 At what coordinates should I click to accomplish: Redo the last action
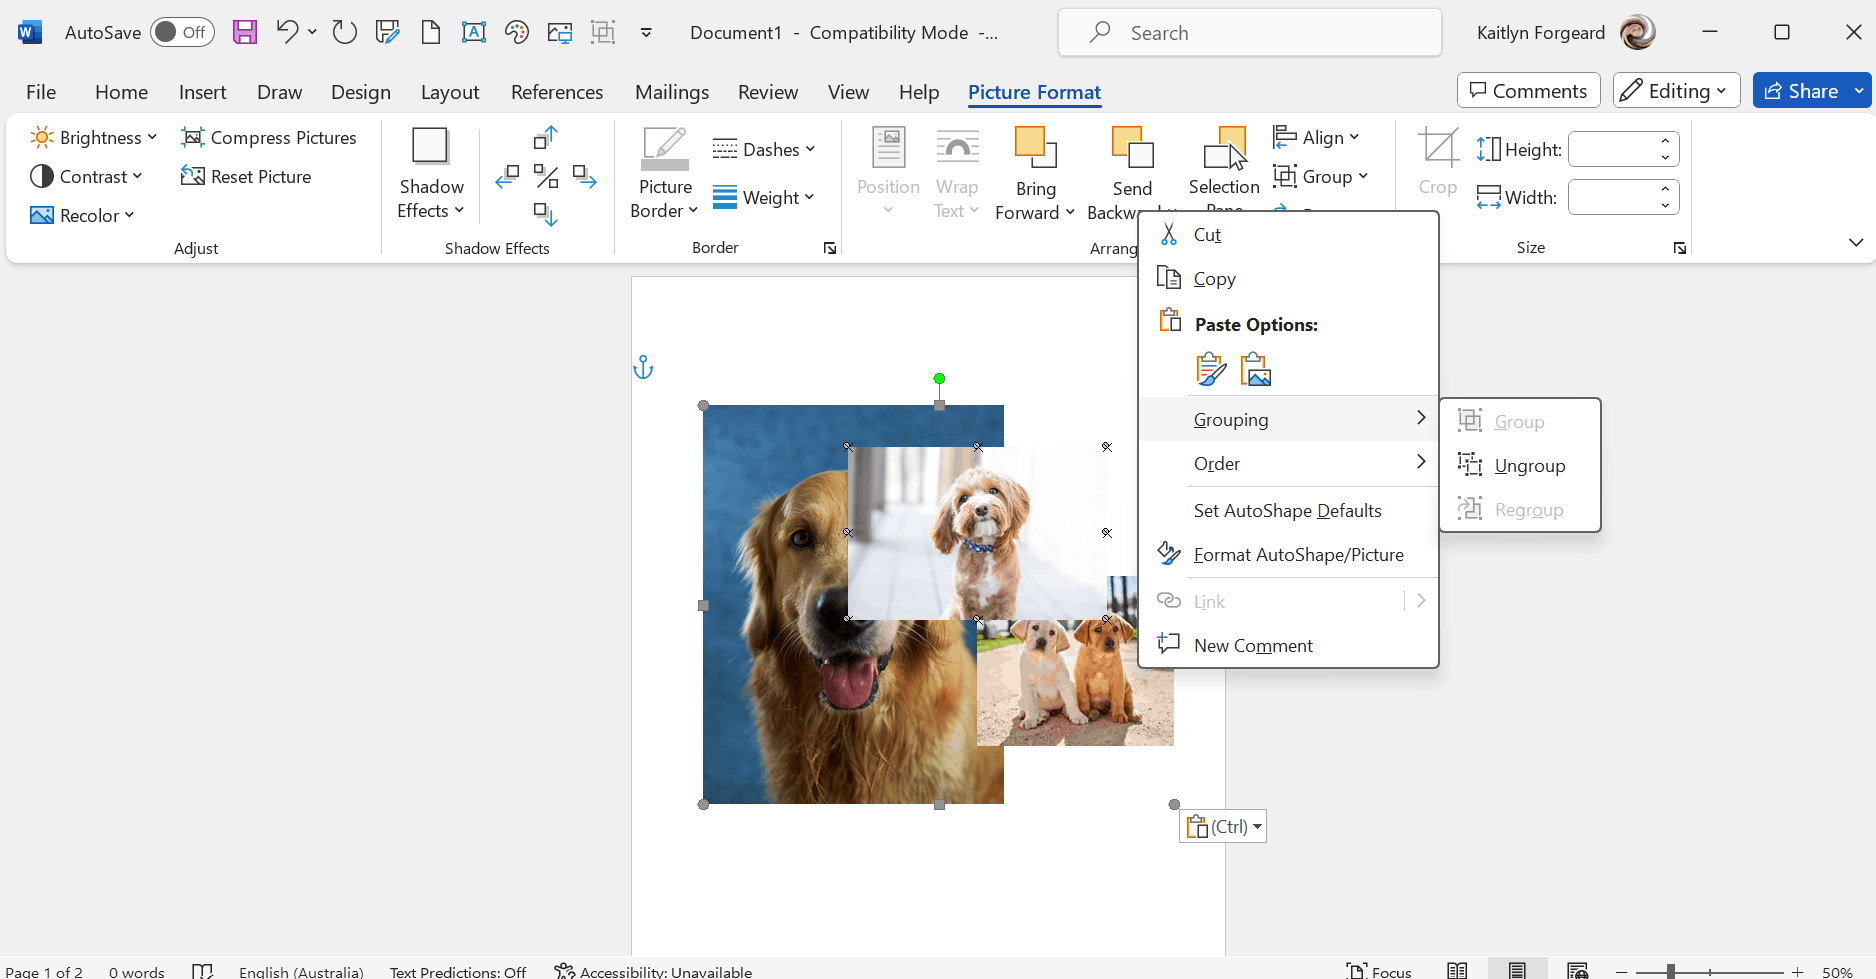[x=345, y=32]
